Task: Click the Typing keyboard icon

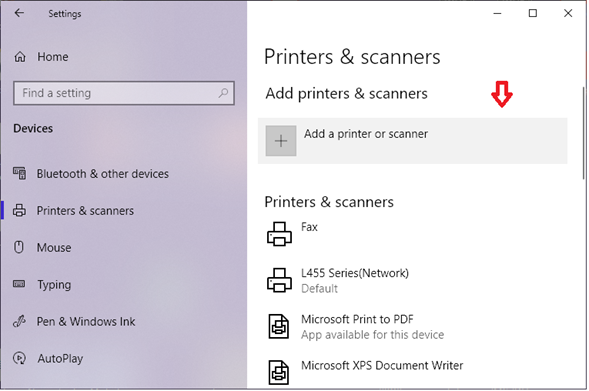Action: (19, 284)
